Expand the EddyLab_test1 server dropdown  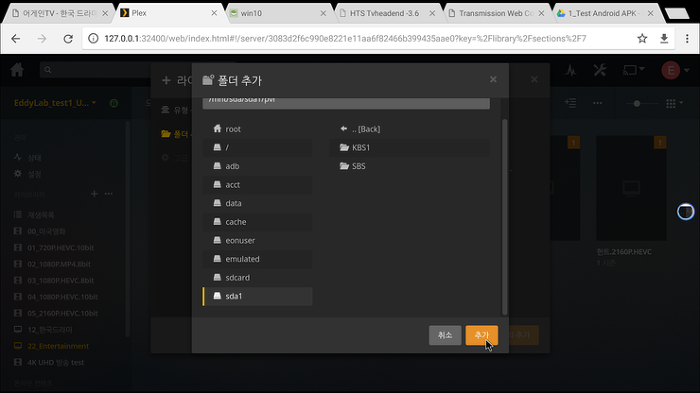pyautogui.click(x=55, y=103)
